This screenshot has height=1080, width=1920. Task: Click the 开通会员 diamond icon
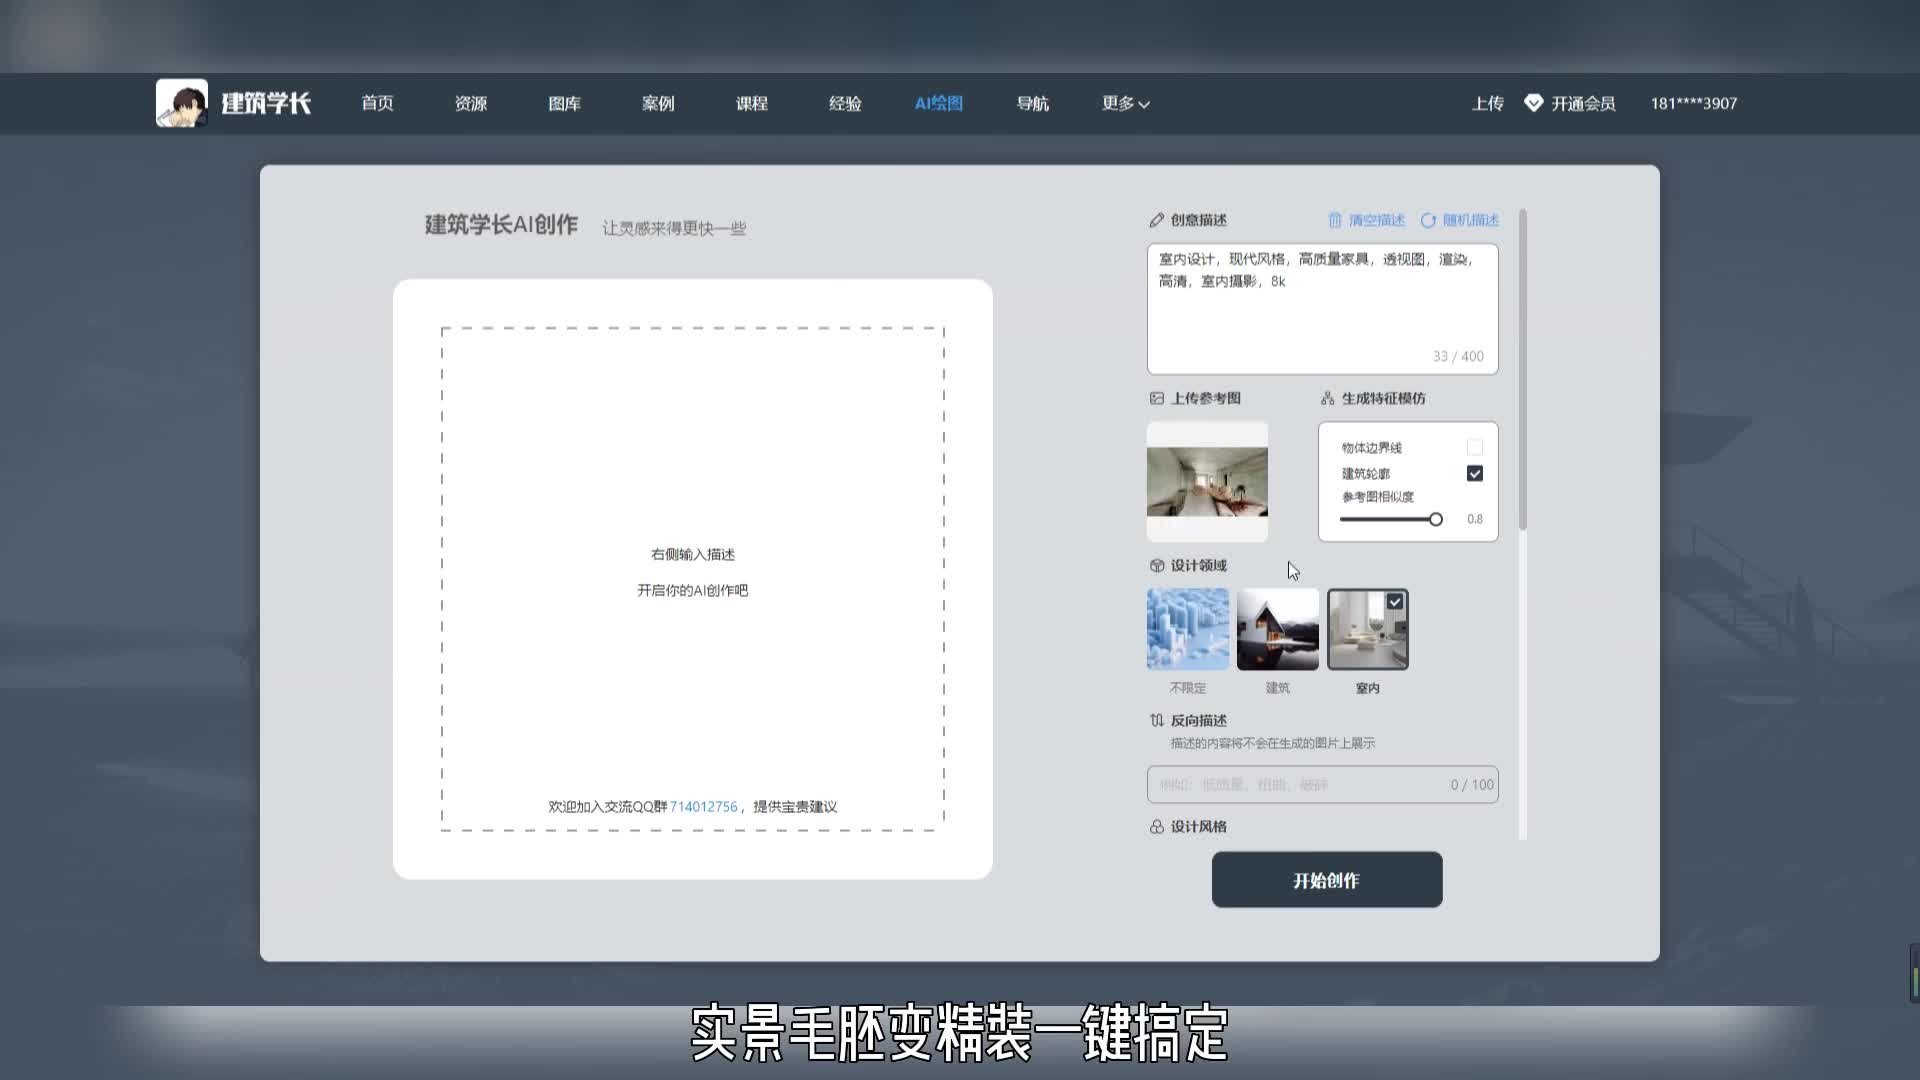1533,103
